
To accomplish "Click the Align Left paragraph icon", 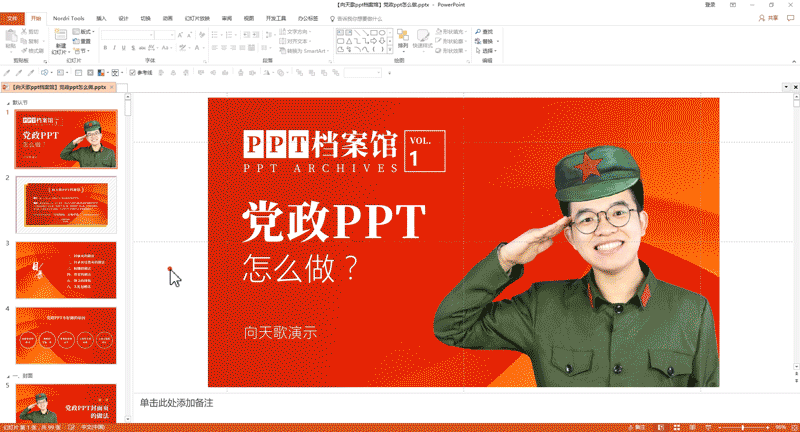I will [x=215, y=48].
